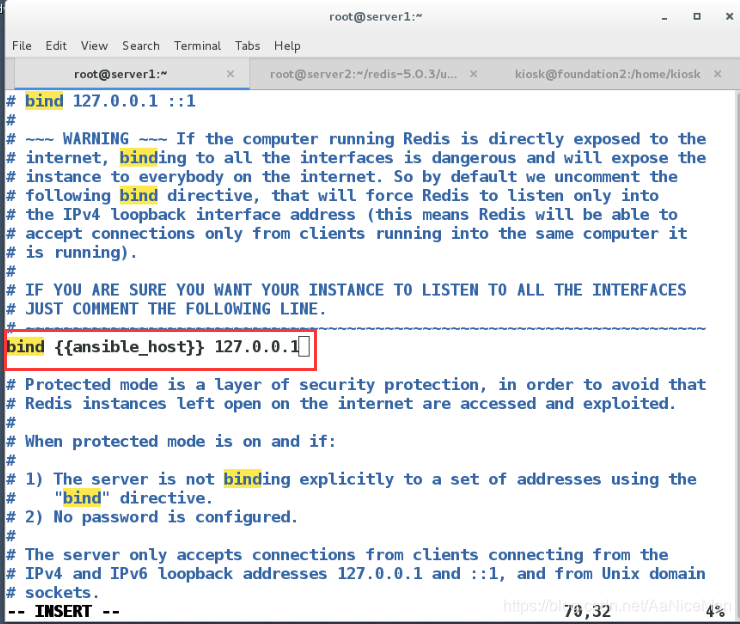Screen dimensions: 740x624
Task: Open the Terminal menu
Action: 197,46
